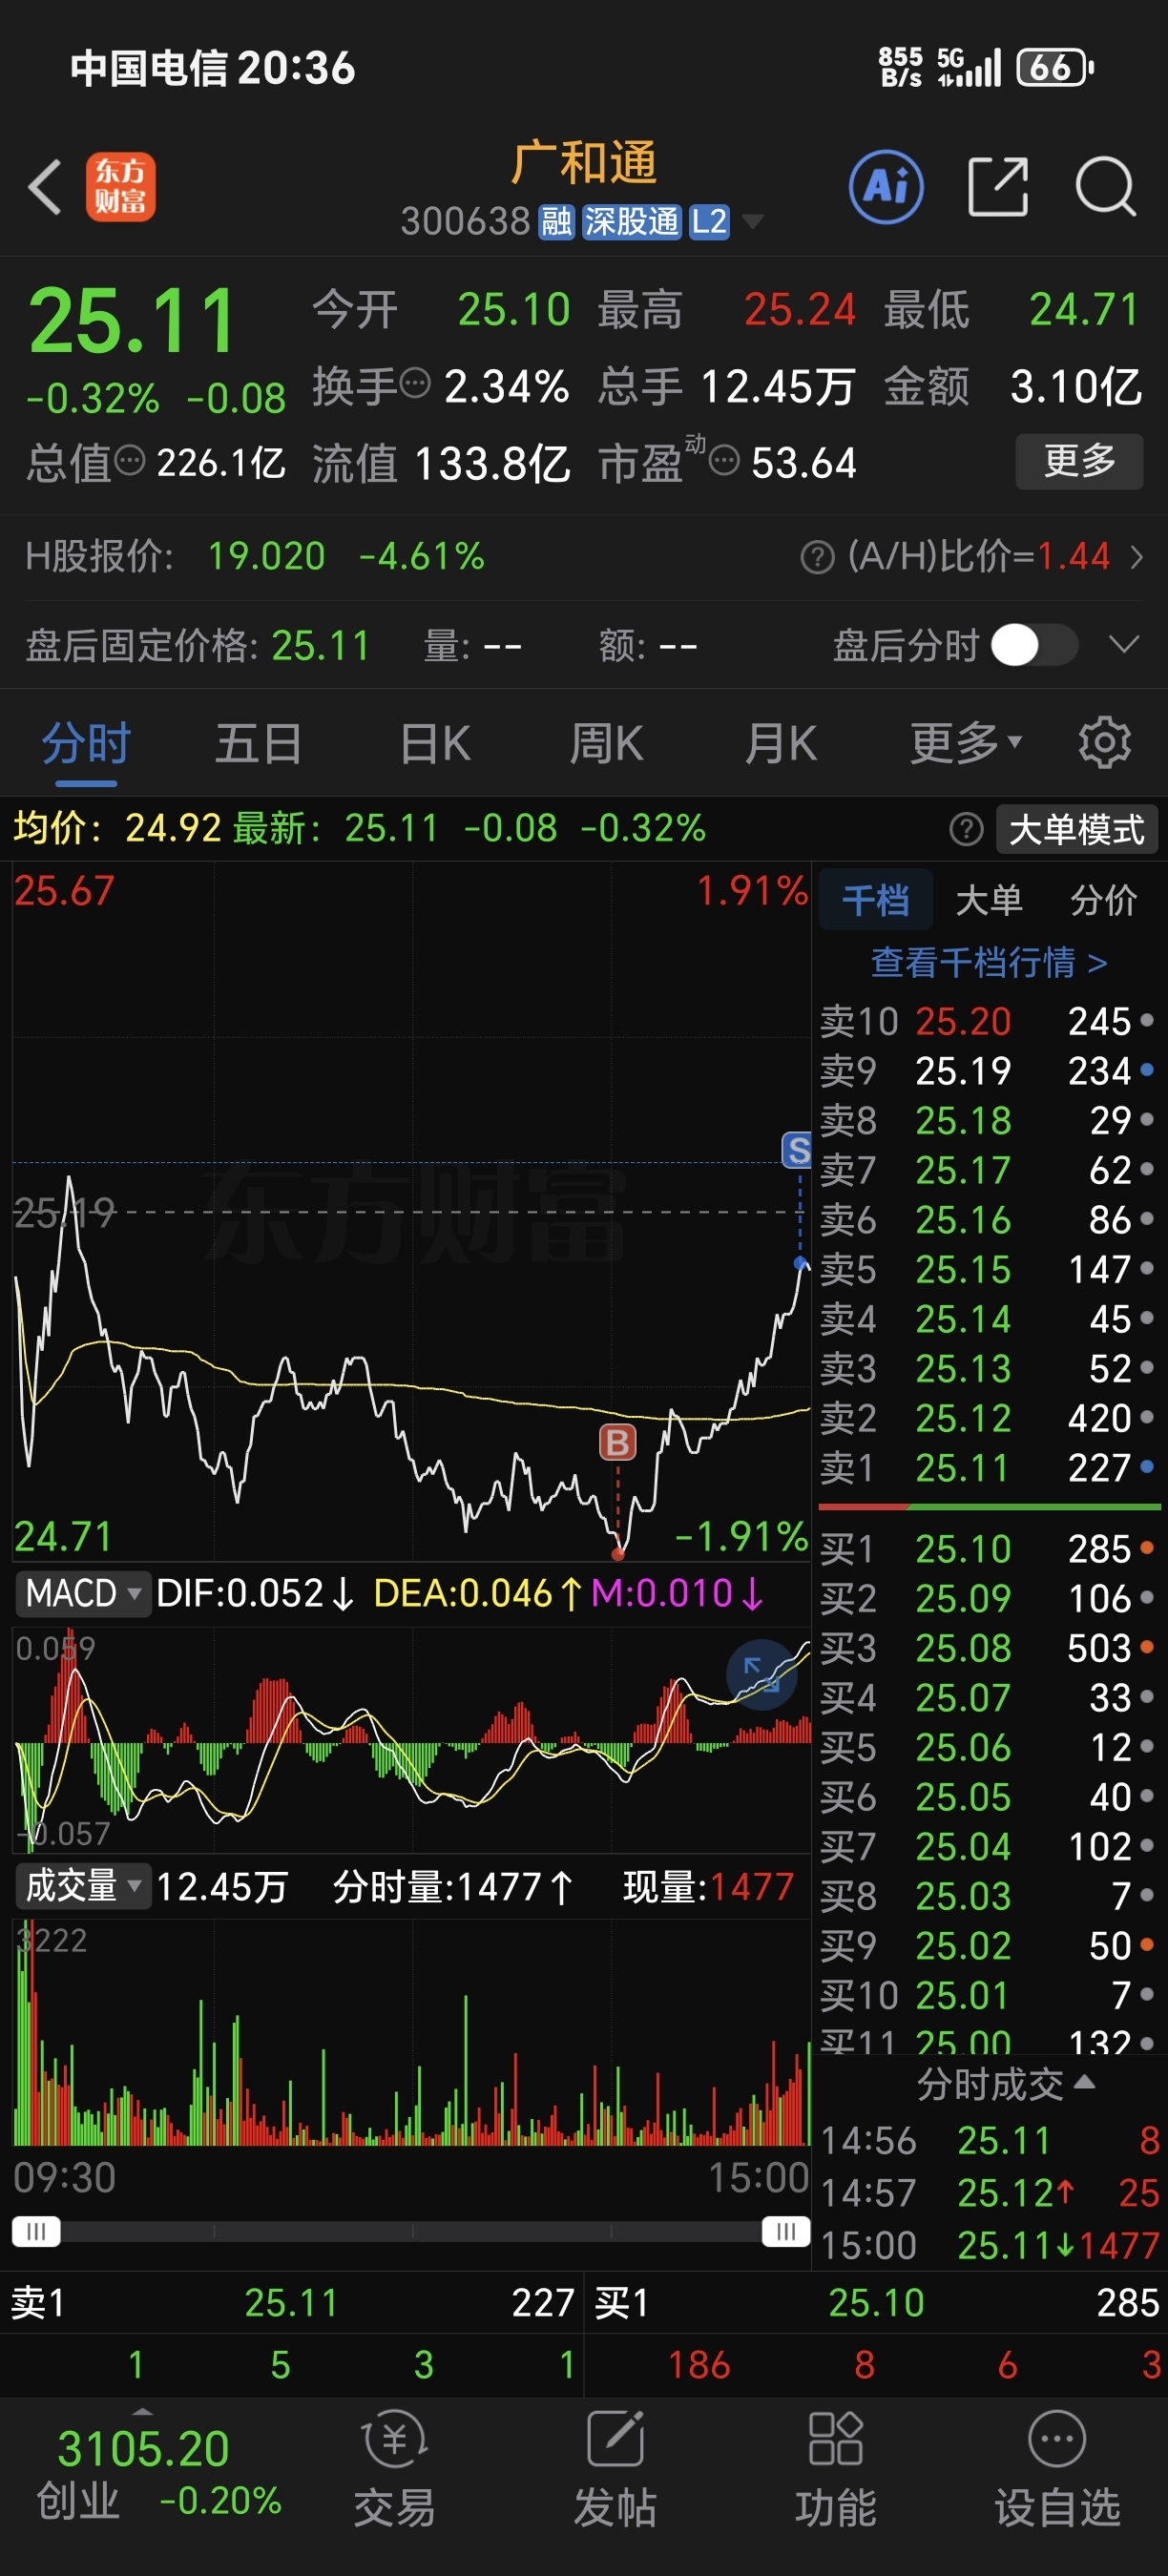Expand chart with fullscreen arrow icon

coord(761,1674)
